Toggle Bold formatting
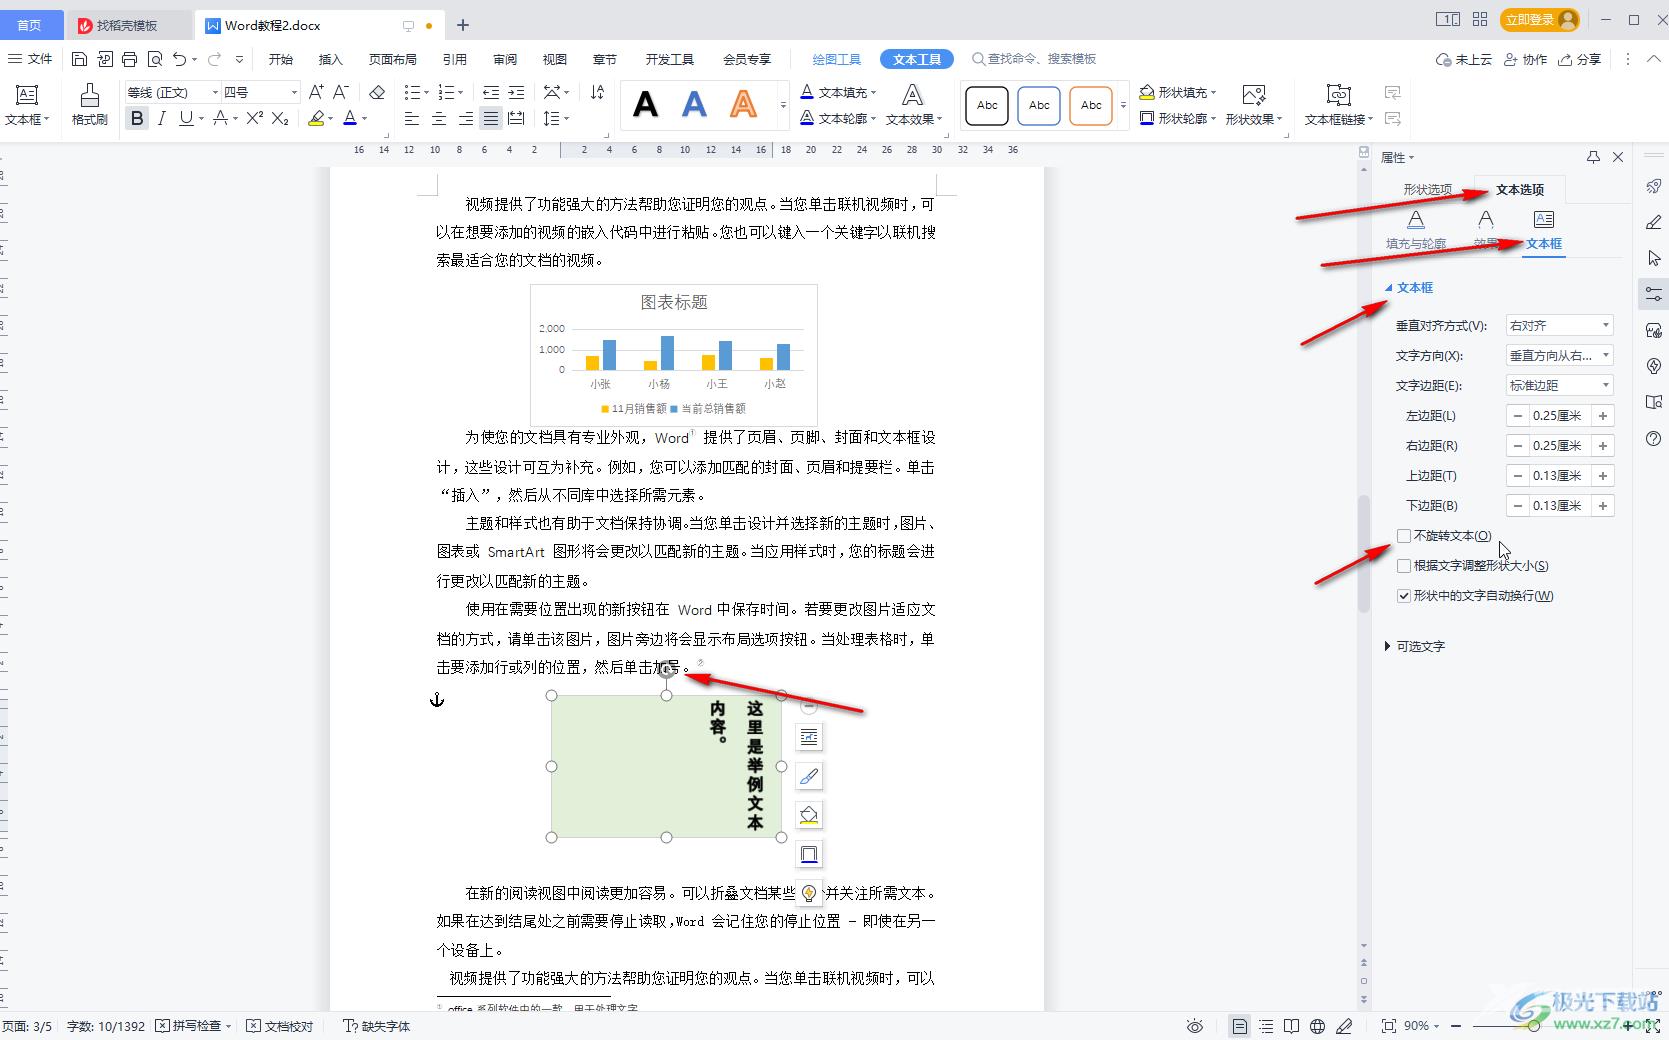The image size is (1669, 1040). click(137, 119)
